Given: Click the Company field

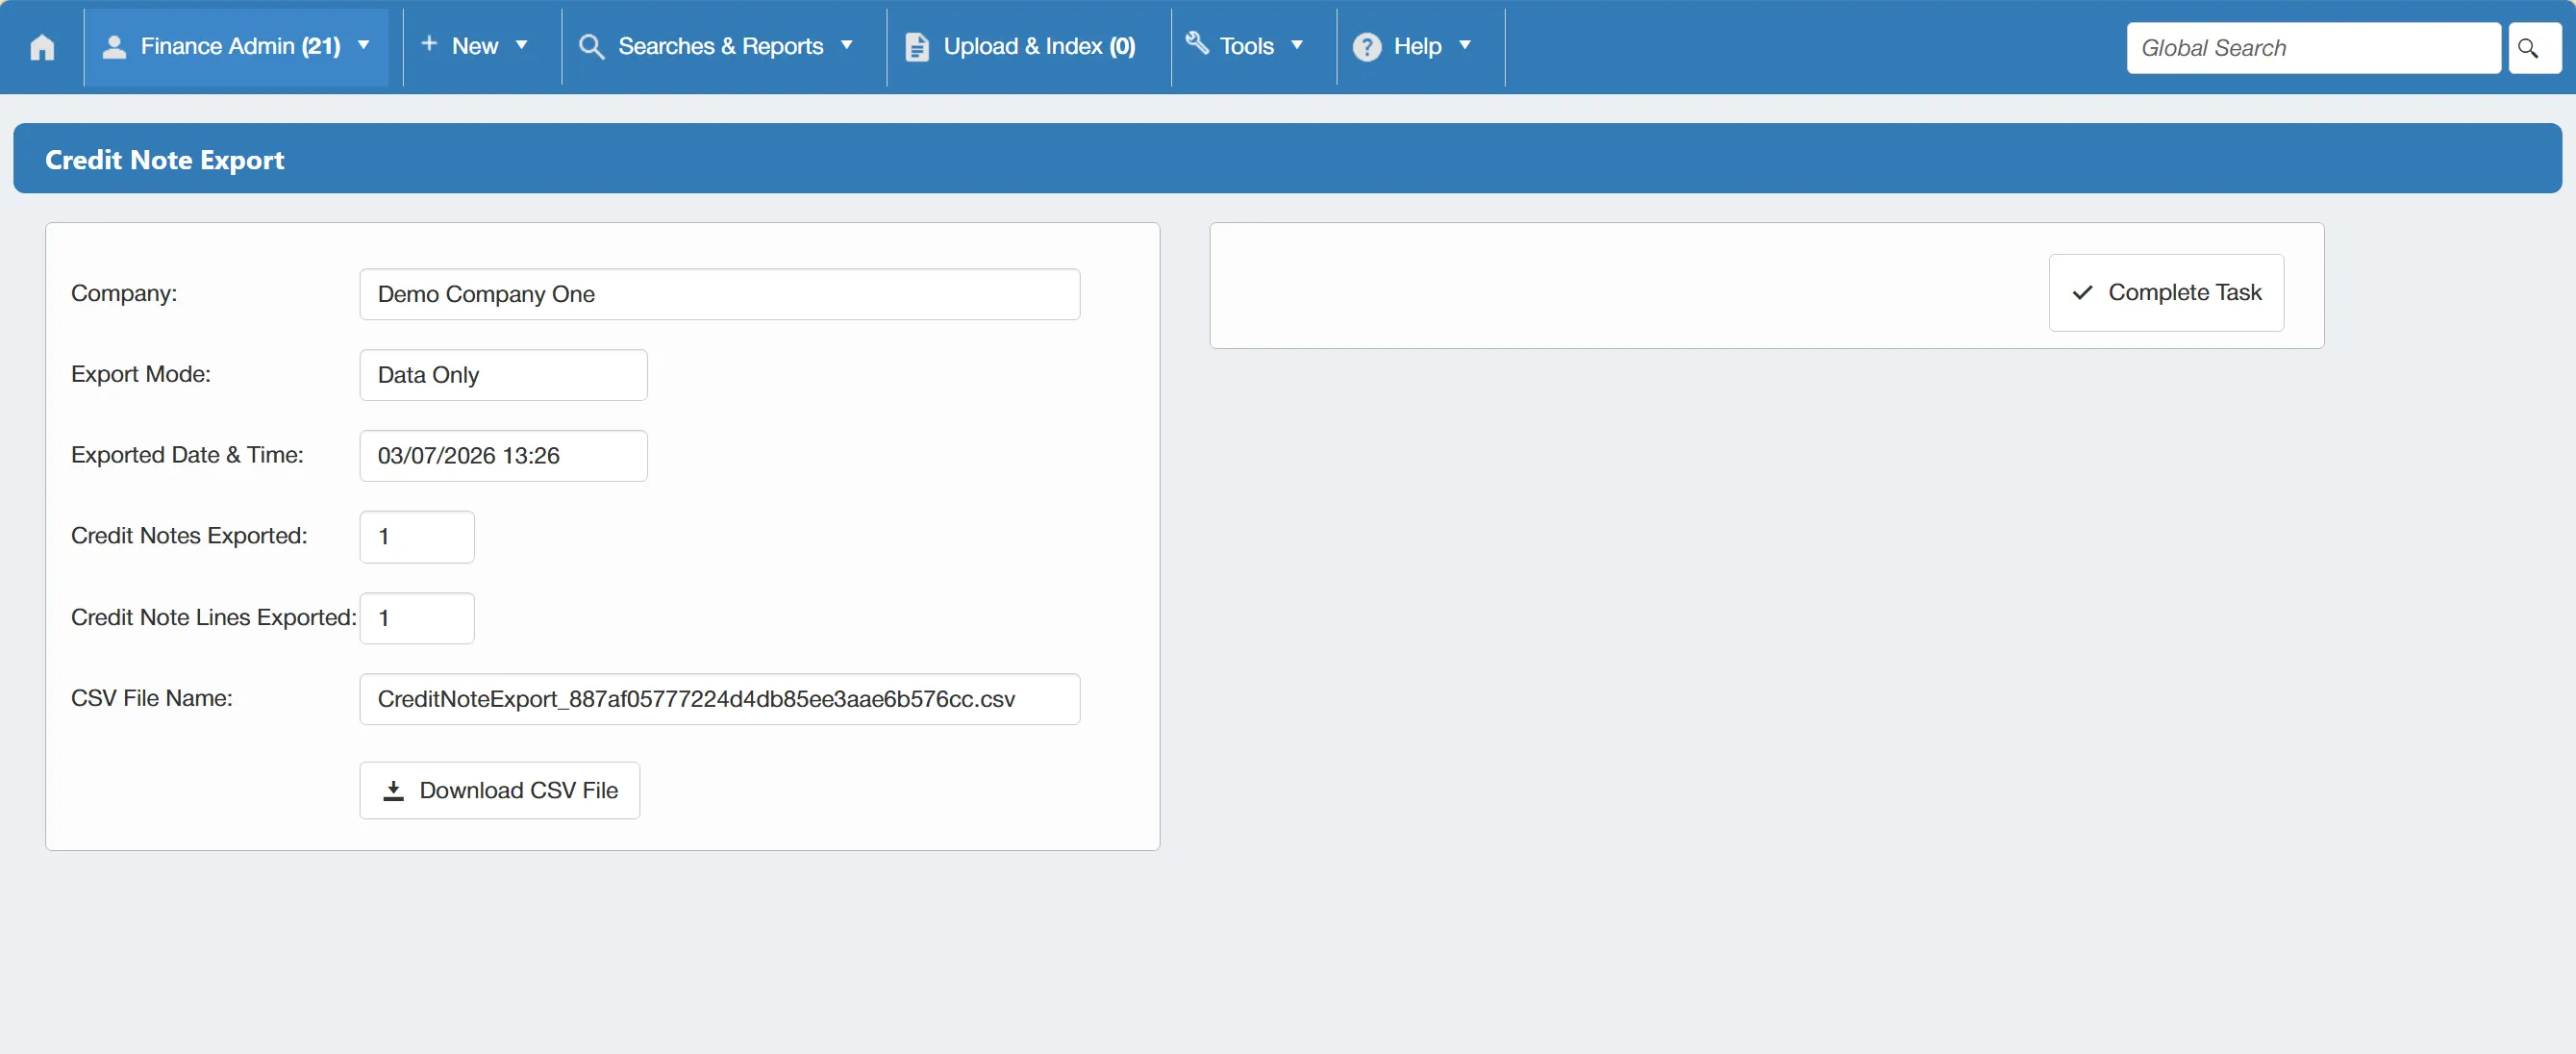Looking at the screenshot, I should [719, 294].
